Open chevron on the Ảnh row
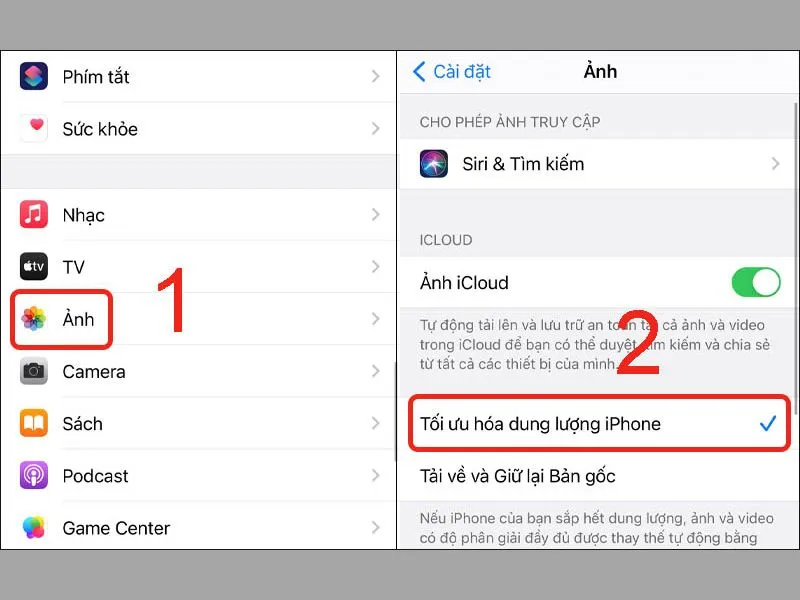This screenshot has width=800, height=600. (x=376, y=319)
